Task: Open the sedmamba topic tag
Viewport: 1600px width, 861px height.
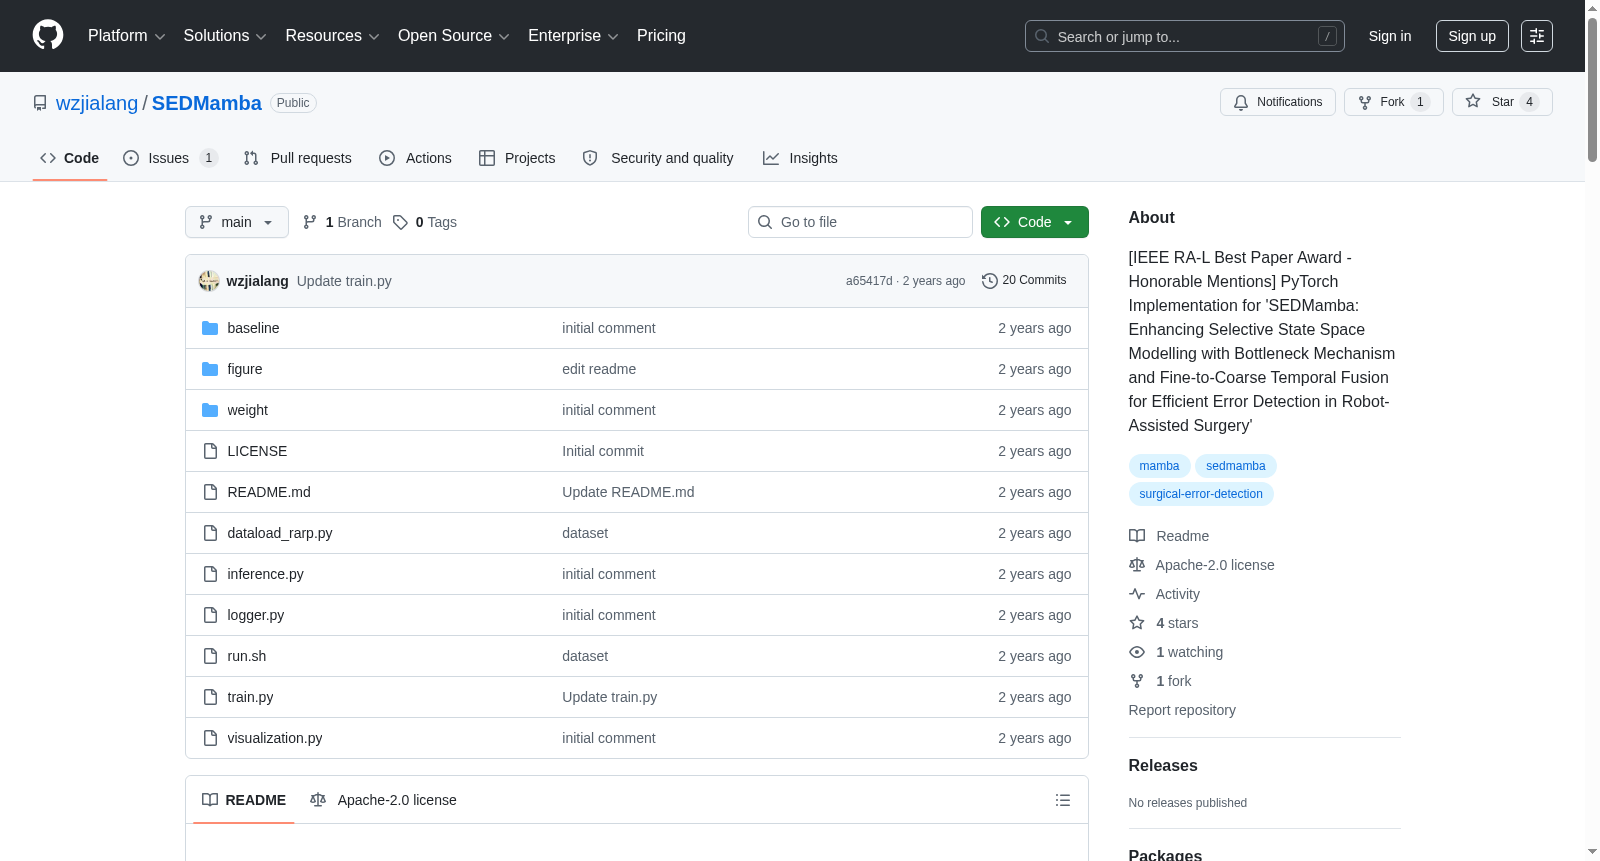Action: point(1236,466)
